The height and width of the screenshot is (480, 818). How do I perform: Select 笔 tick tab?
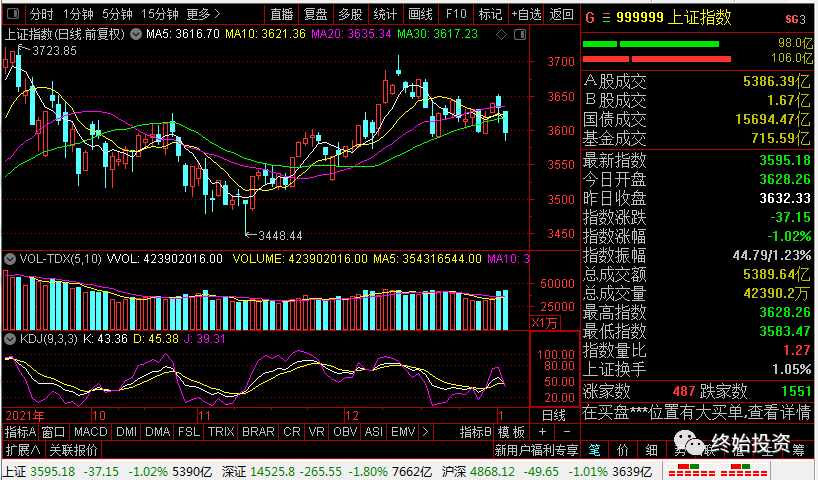tap(595, 450)
